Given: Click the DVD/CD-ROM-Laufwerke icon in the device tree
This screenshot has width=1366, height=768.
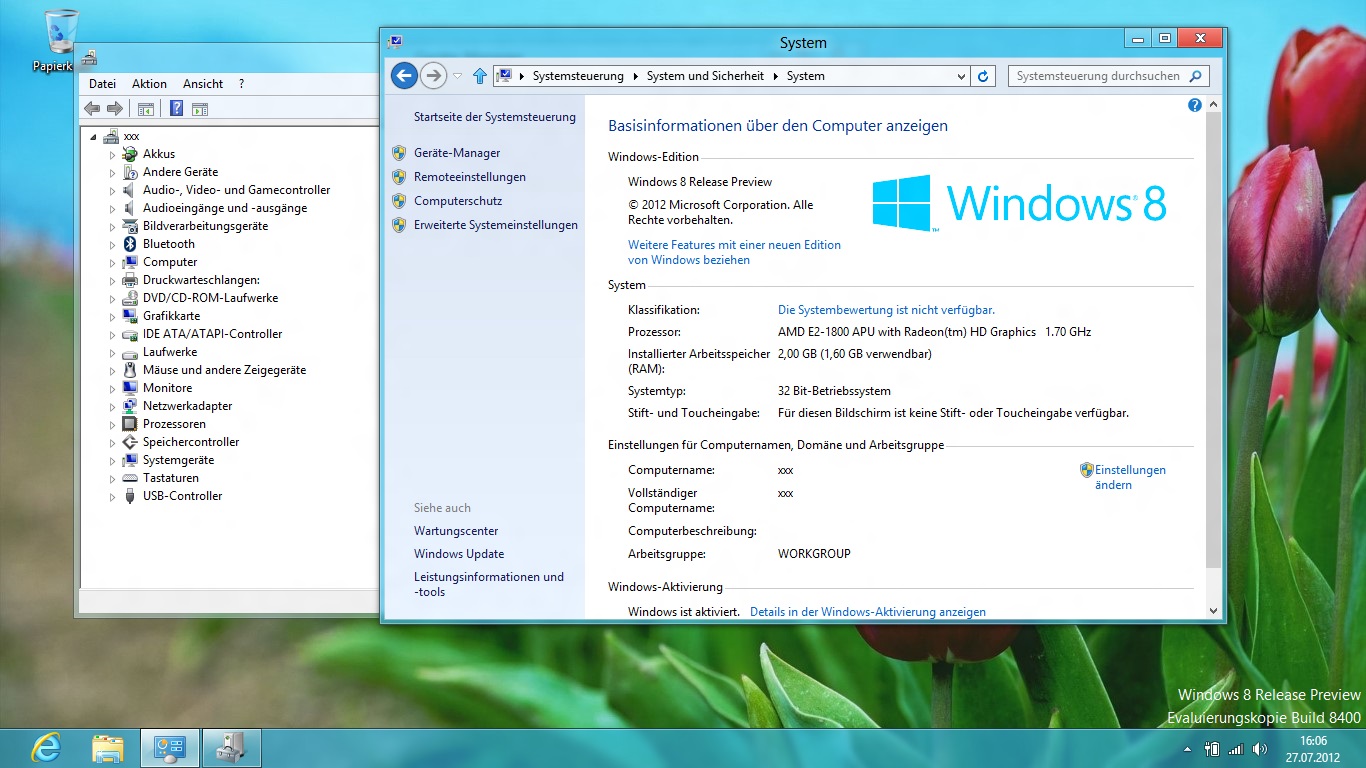Looking at the screenshot, I should 130,298.
